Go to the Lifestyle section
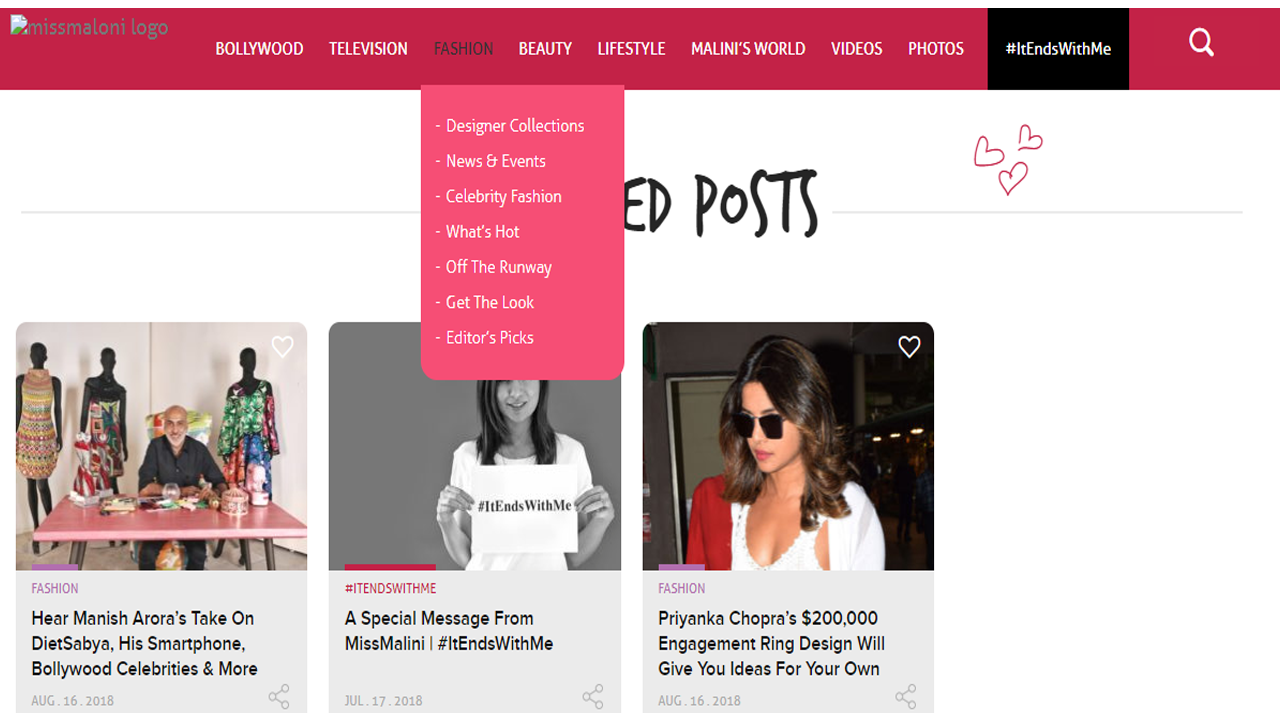 coord(631,48)
